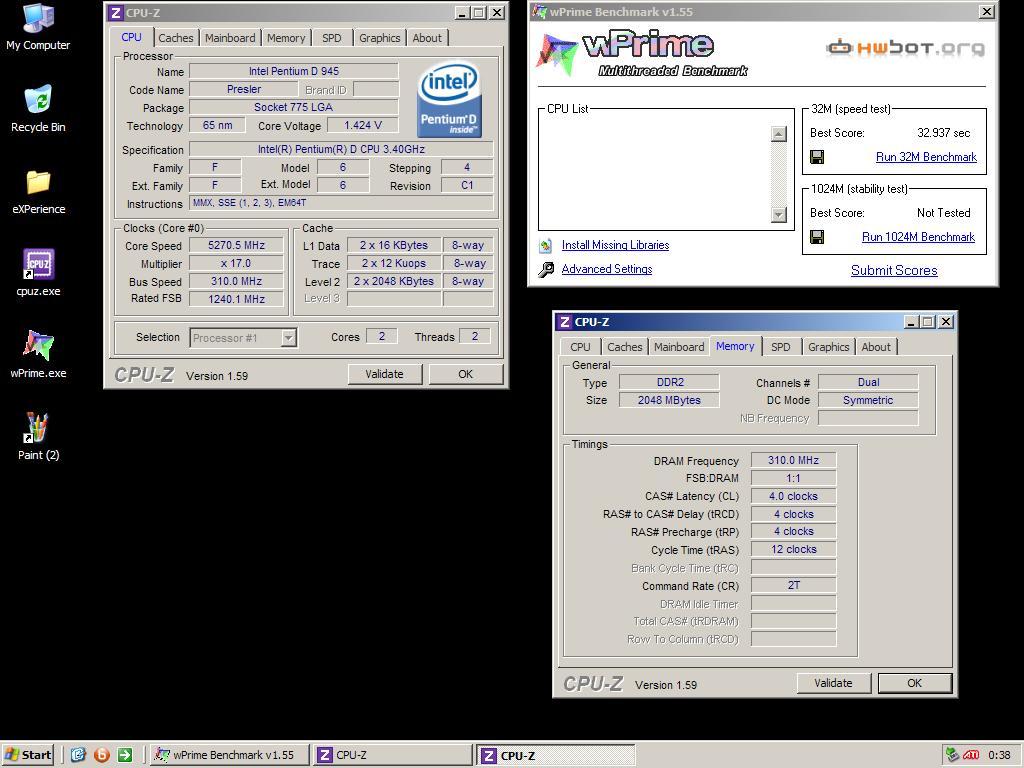Click the Multiplier value x 17.0
This screenshot has width=1024, height=768.
[236, 263]
